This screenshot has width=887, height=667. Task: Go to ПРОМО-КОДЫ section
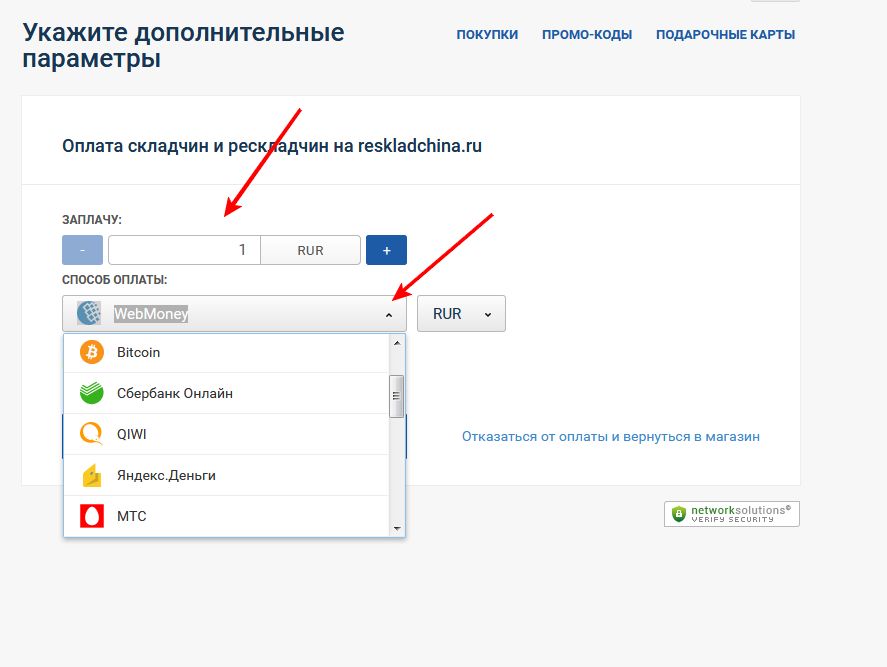[x=587, y=34]
